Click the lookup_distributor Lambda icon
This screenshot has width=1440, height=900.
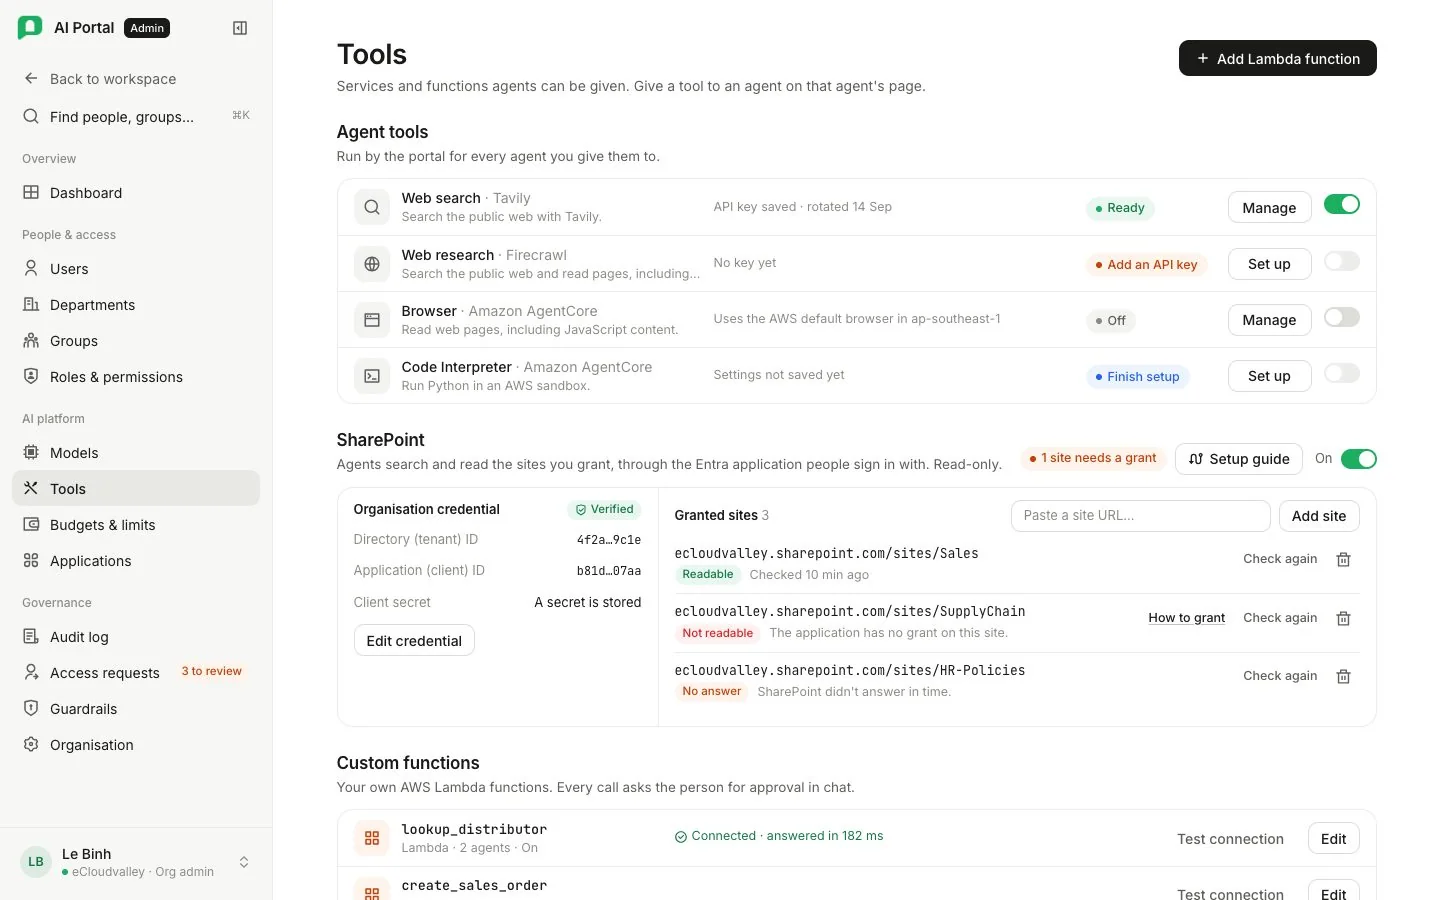tap(372, 838)
